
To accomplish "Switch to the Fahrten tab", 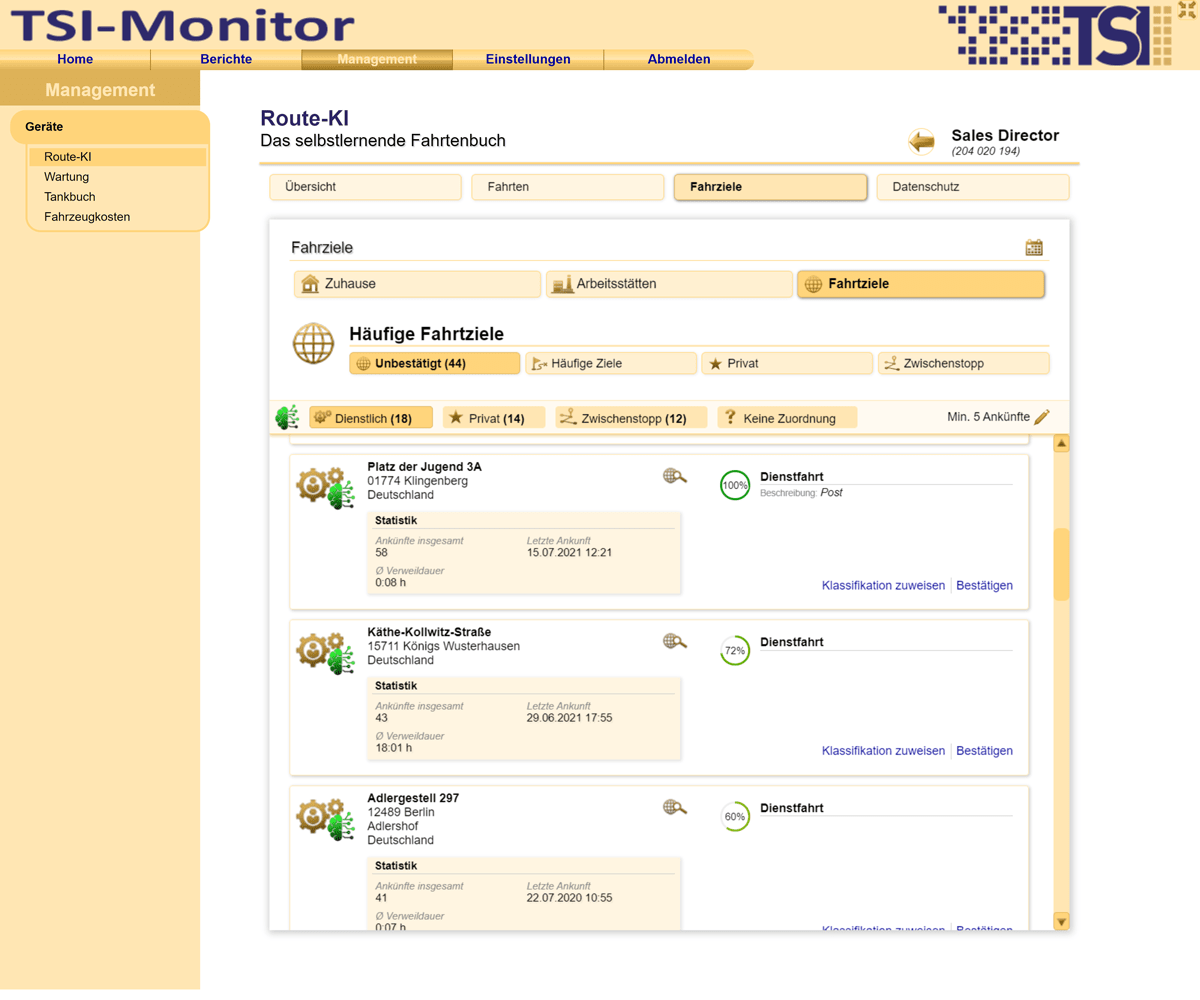I will click(567, 187).
